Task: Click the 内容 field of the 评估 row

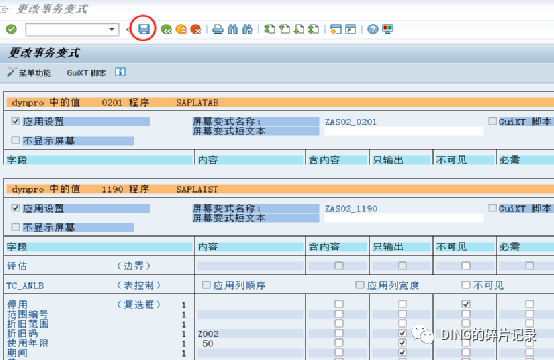Action: [x=250, y=266]
